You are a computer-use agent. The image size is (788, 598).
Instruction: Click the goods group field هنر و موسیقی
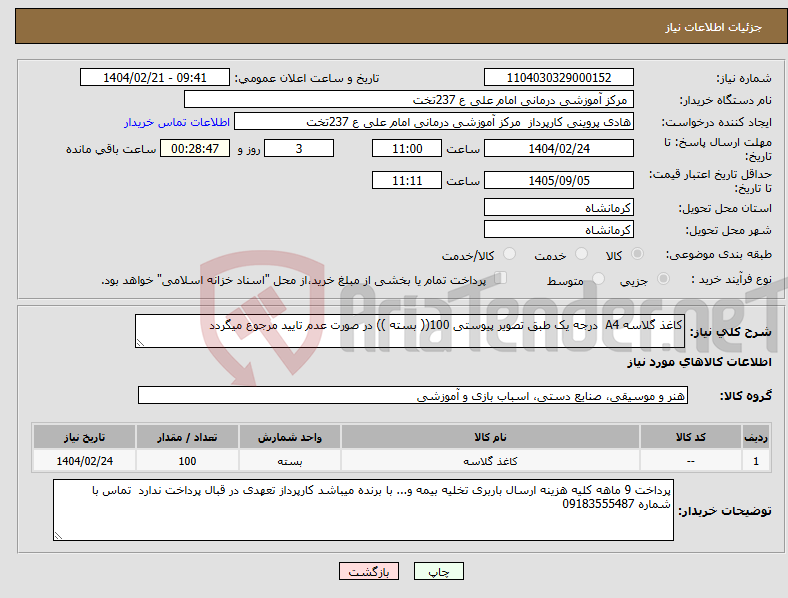click(413, 395)
